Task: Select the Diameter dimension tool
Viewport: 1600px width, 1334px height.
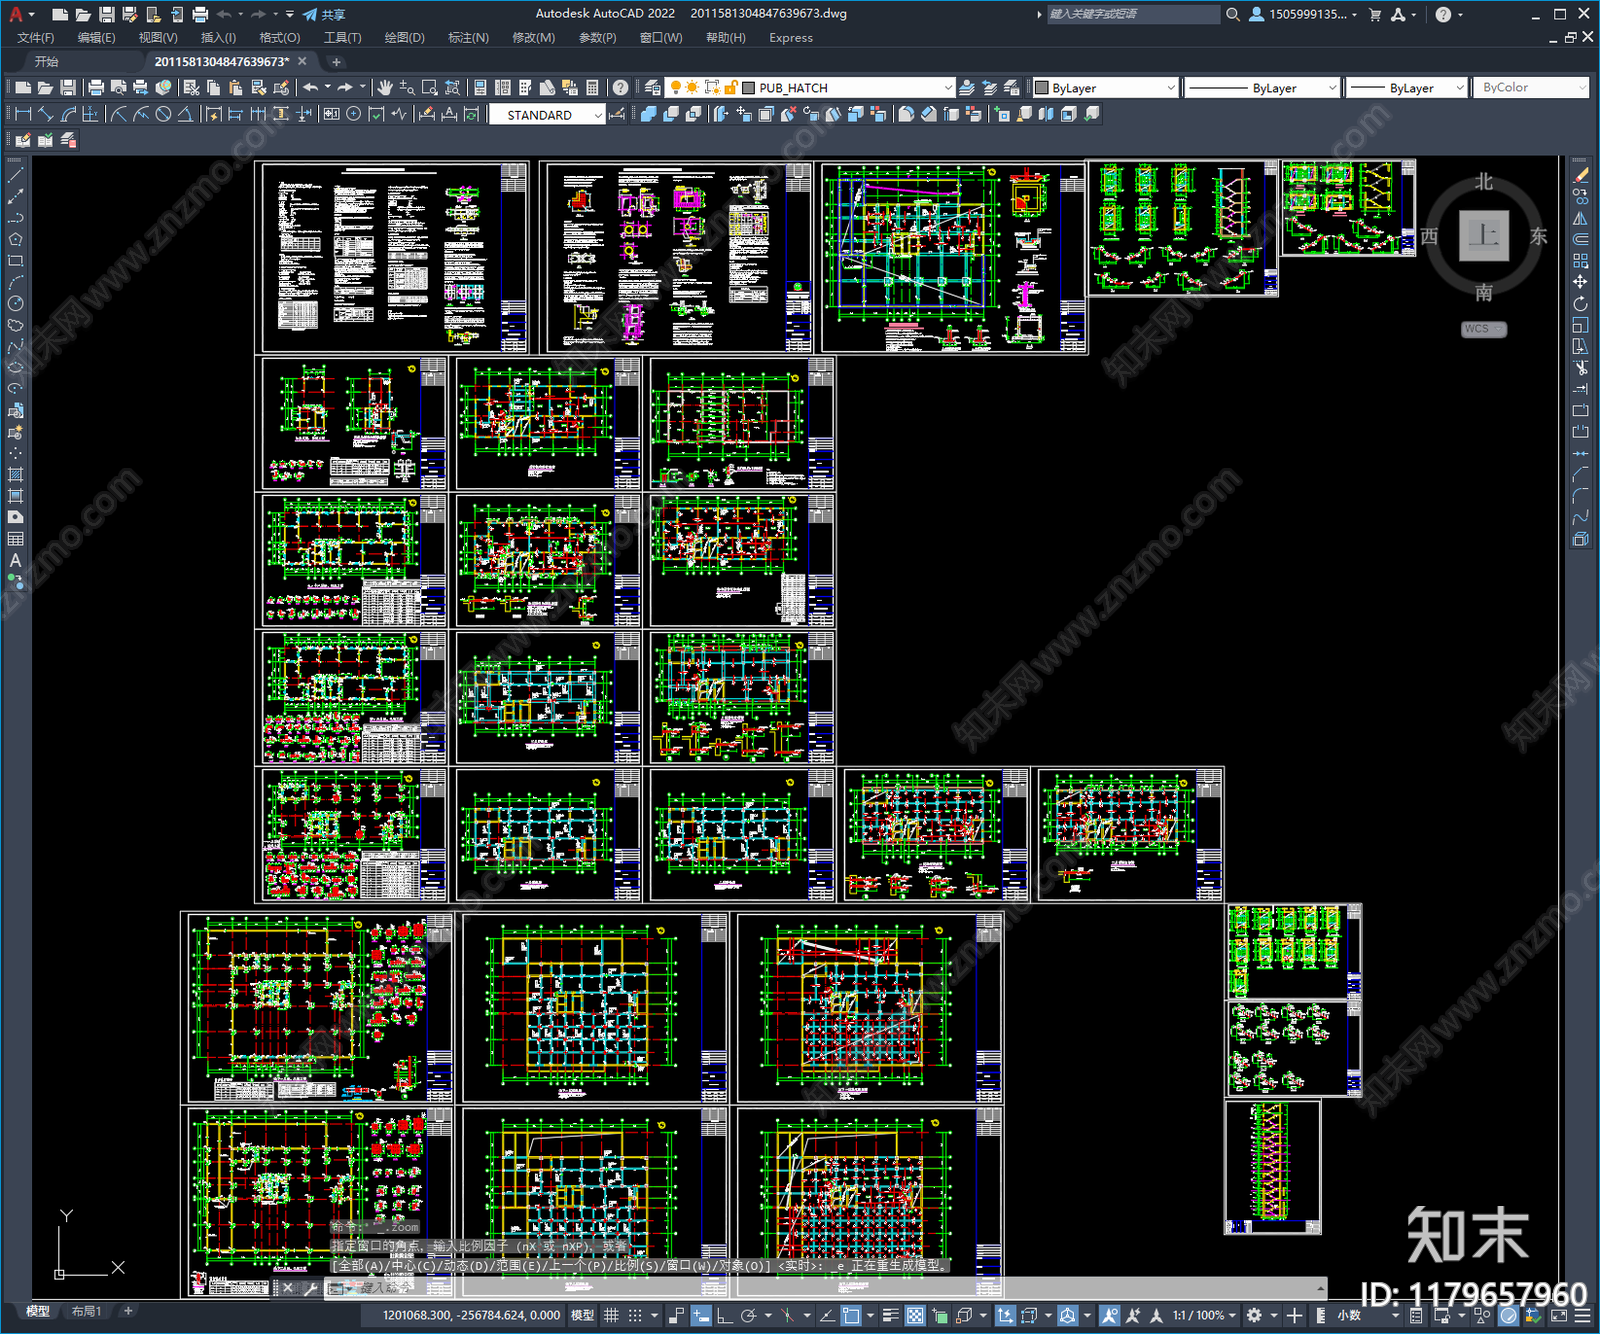Action: click(x=163, y=114)
